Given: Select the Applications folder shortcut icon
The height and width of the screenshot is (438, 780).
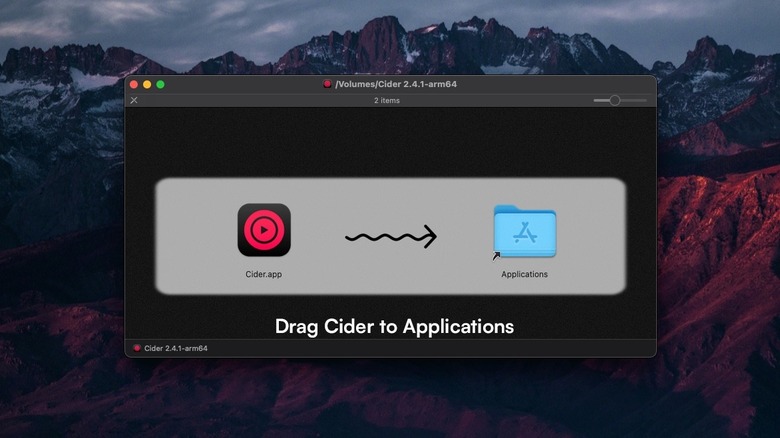Looking at the screenshot, I should coord(524,232).
